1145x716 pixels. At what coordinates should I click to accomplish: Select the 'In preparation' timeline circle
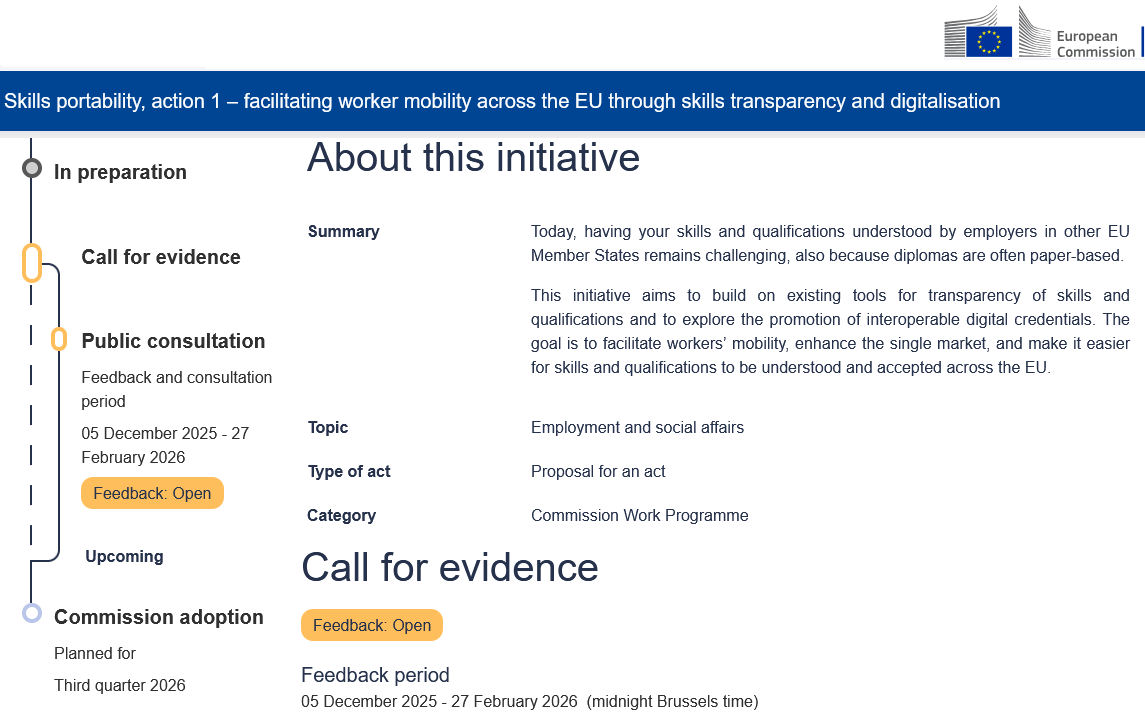point(32,168)
